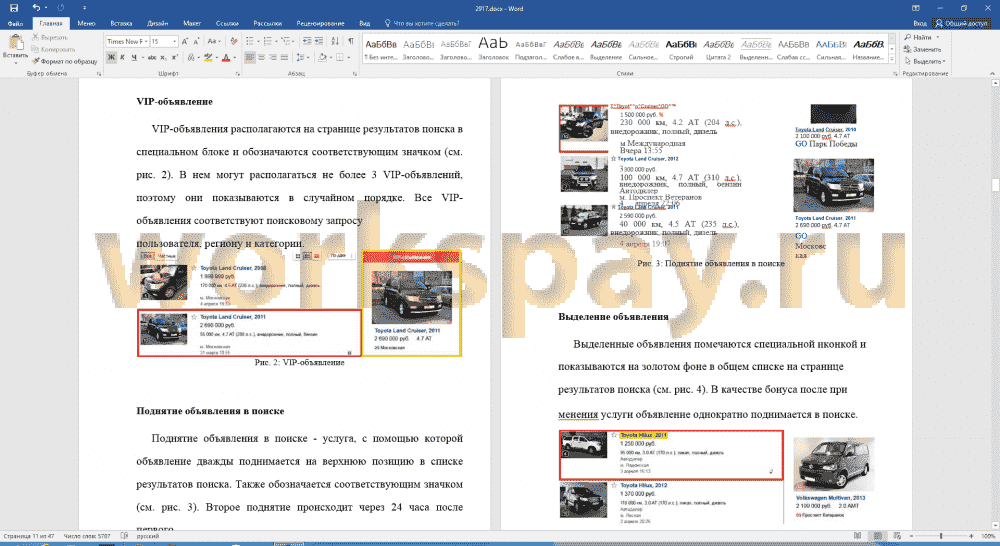Undo the last action
This screenshot has height=546, width=1000.
click(36, 8)
